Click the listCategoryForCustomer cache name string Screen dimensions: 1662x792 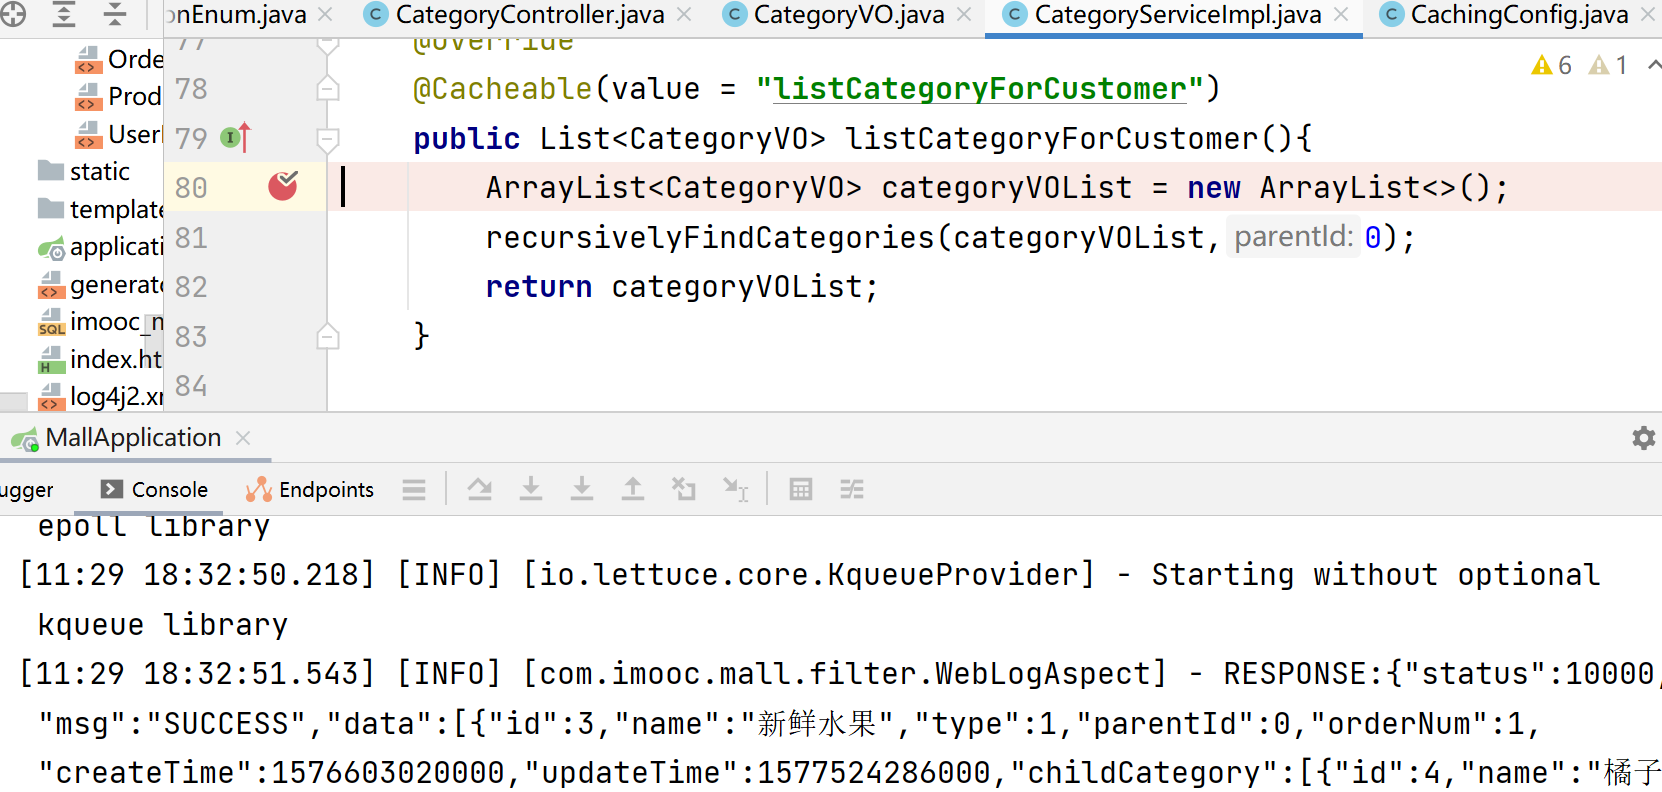pyautogui.click(x=980, y=89)
